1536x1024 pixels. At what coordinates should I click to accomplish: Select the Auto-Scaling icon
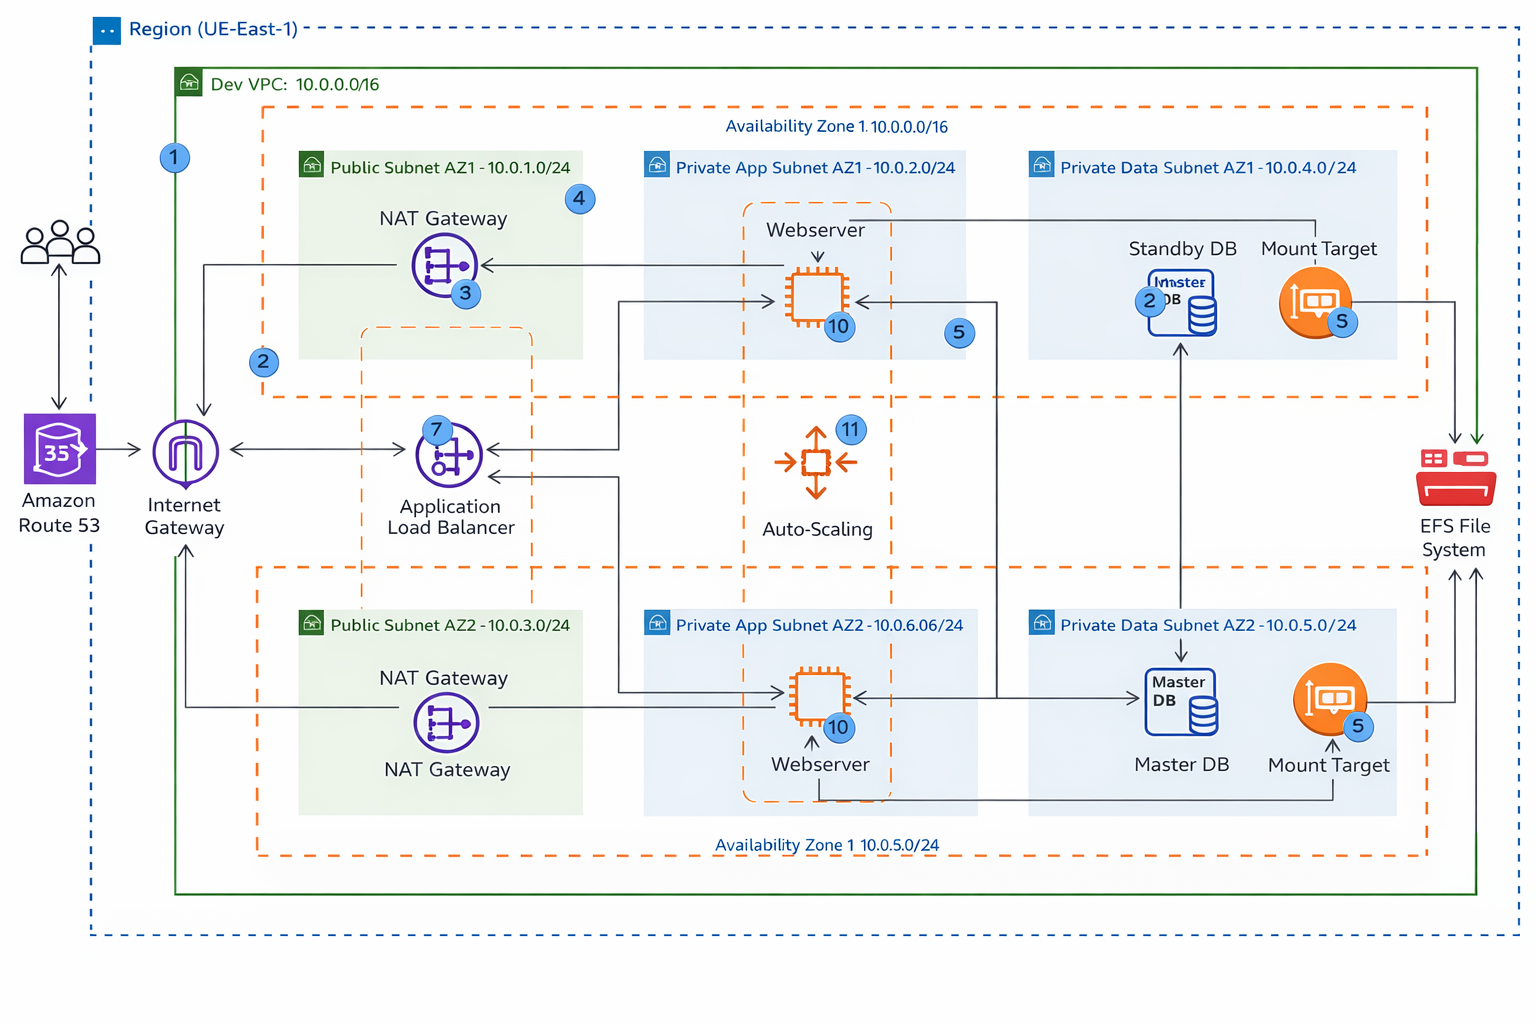[x=817, y=460]
